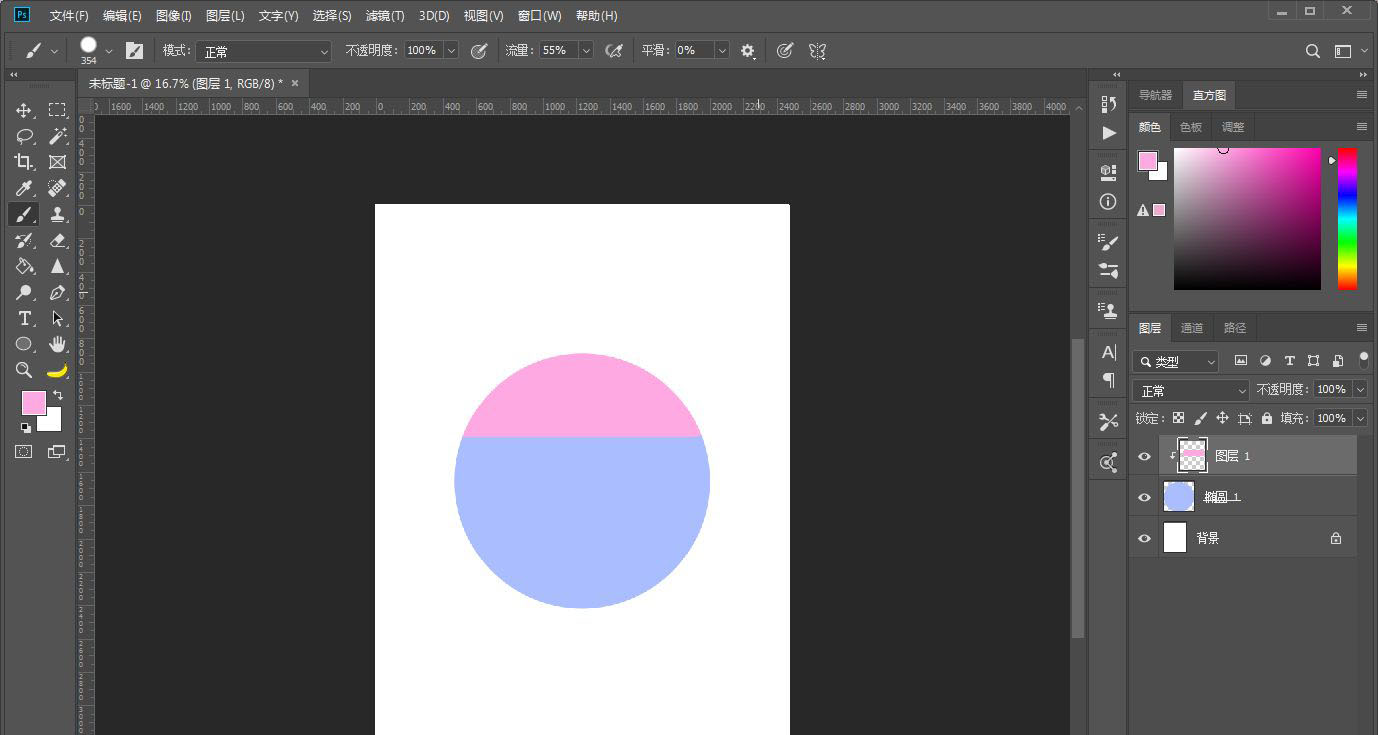Select the Lasso tool
The width and height of the screenshot is (1378, 735).
point(24,136)
